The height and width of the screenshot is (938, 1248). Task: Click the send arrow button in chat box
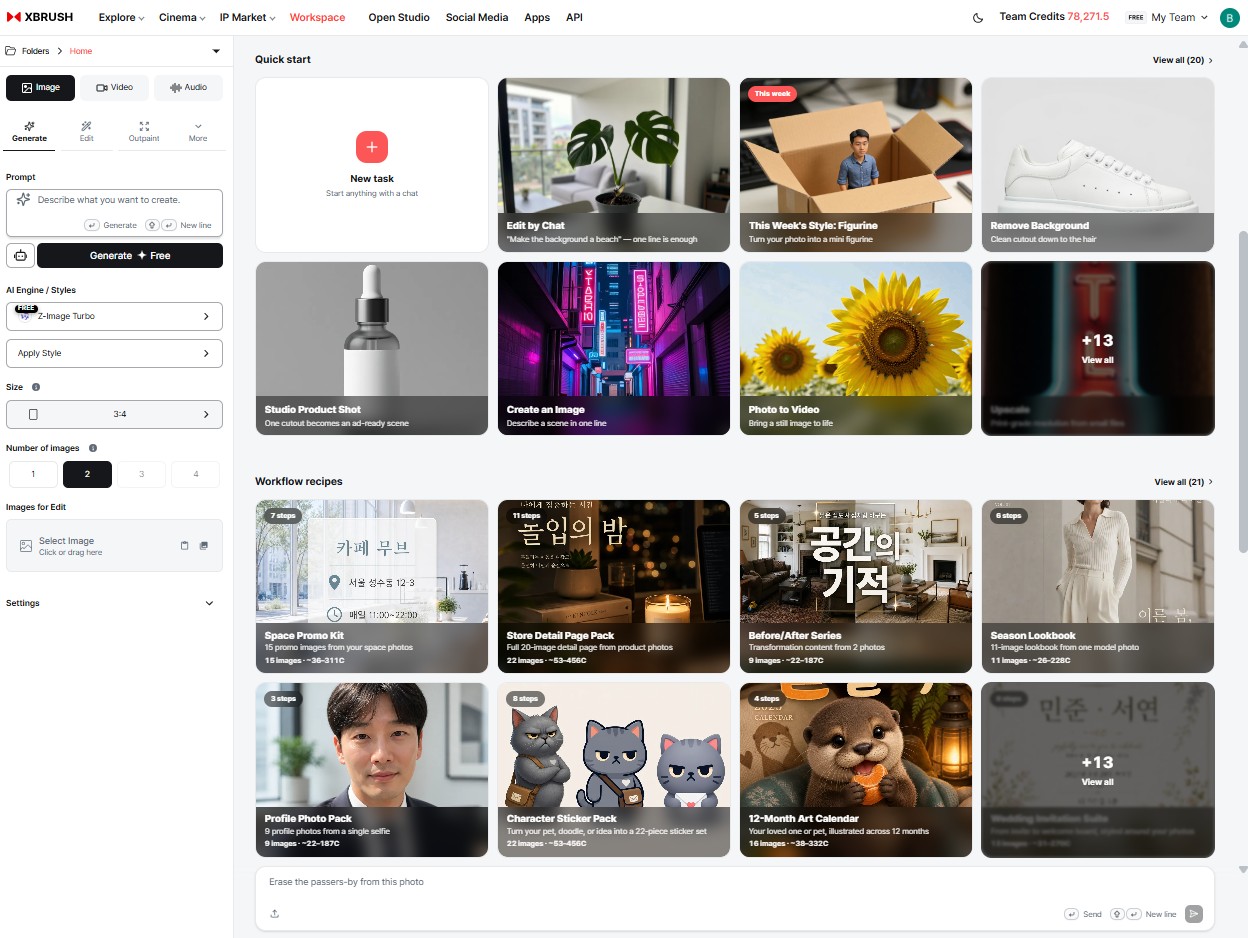coord(1193,914)
